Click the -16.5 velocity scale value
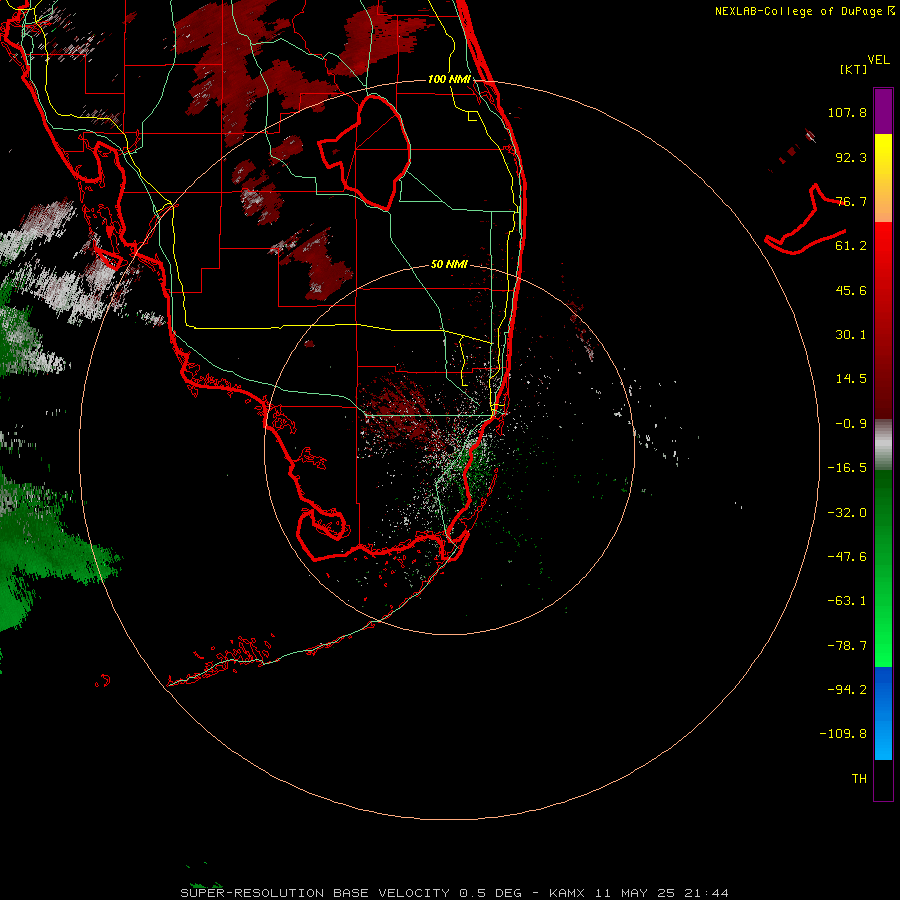Screen dimensions: 900x900 tap(847, 468)
